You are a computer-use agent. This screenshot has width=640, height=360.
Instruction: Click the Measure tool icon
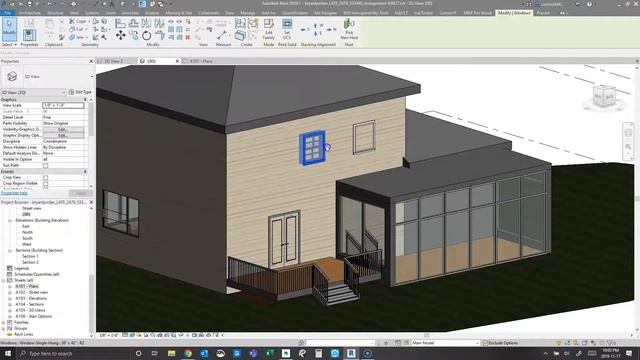[x=222, y=36]
